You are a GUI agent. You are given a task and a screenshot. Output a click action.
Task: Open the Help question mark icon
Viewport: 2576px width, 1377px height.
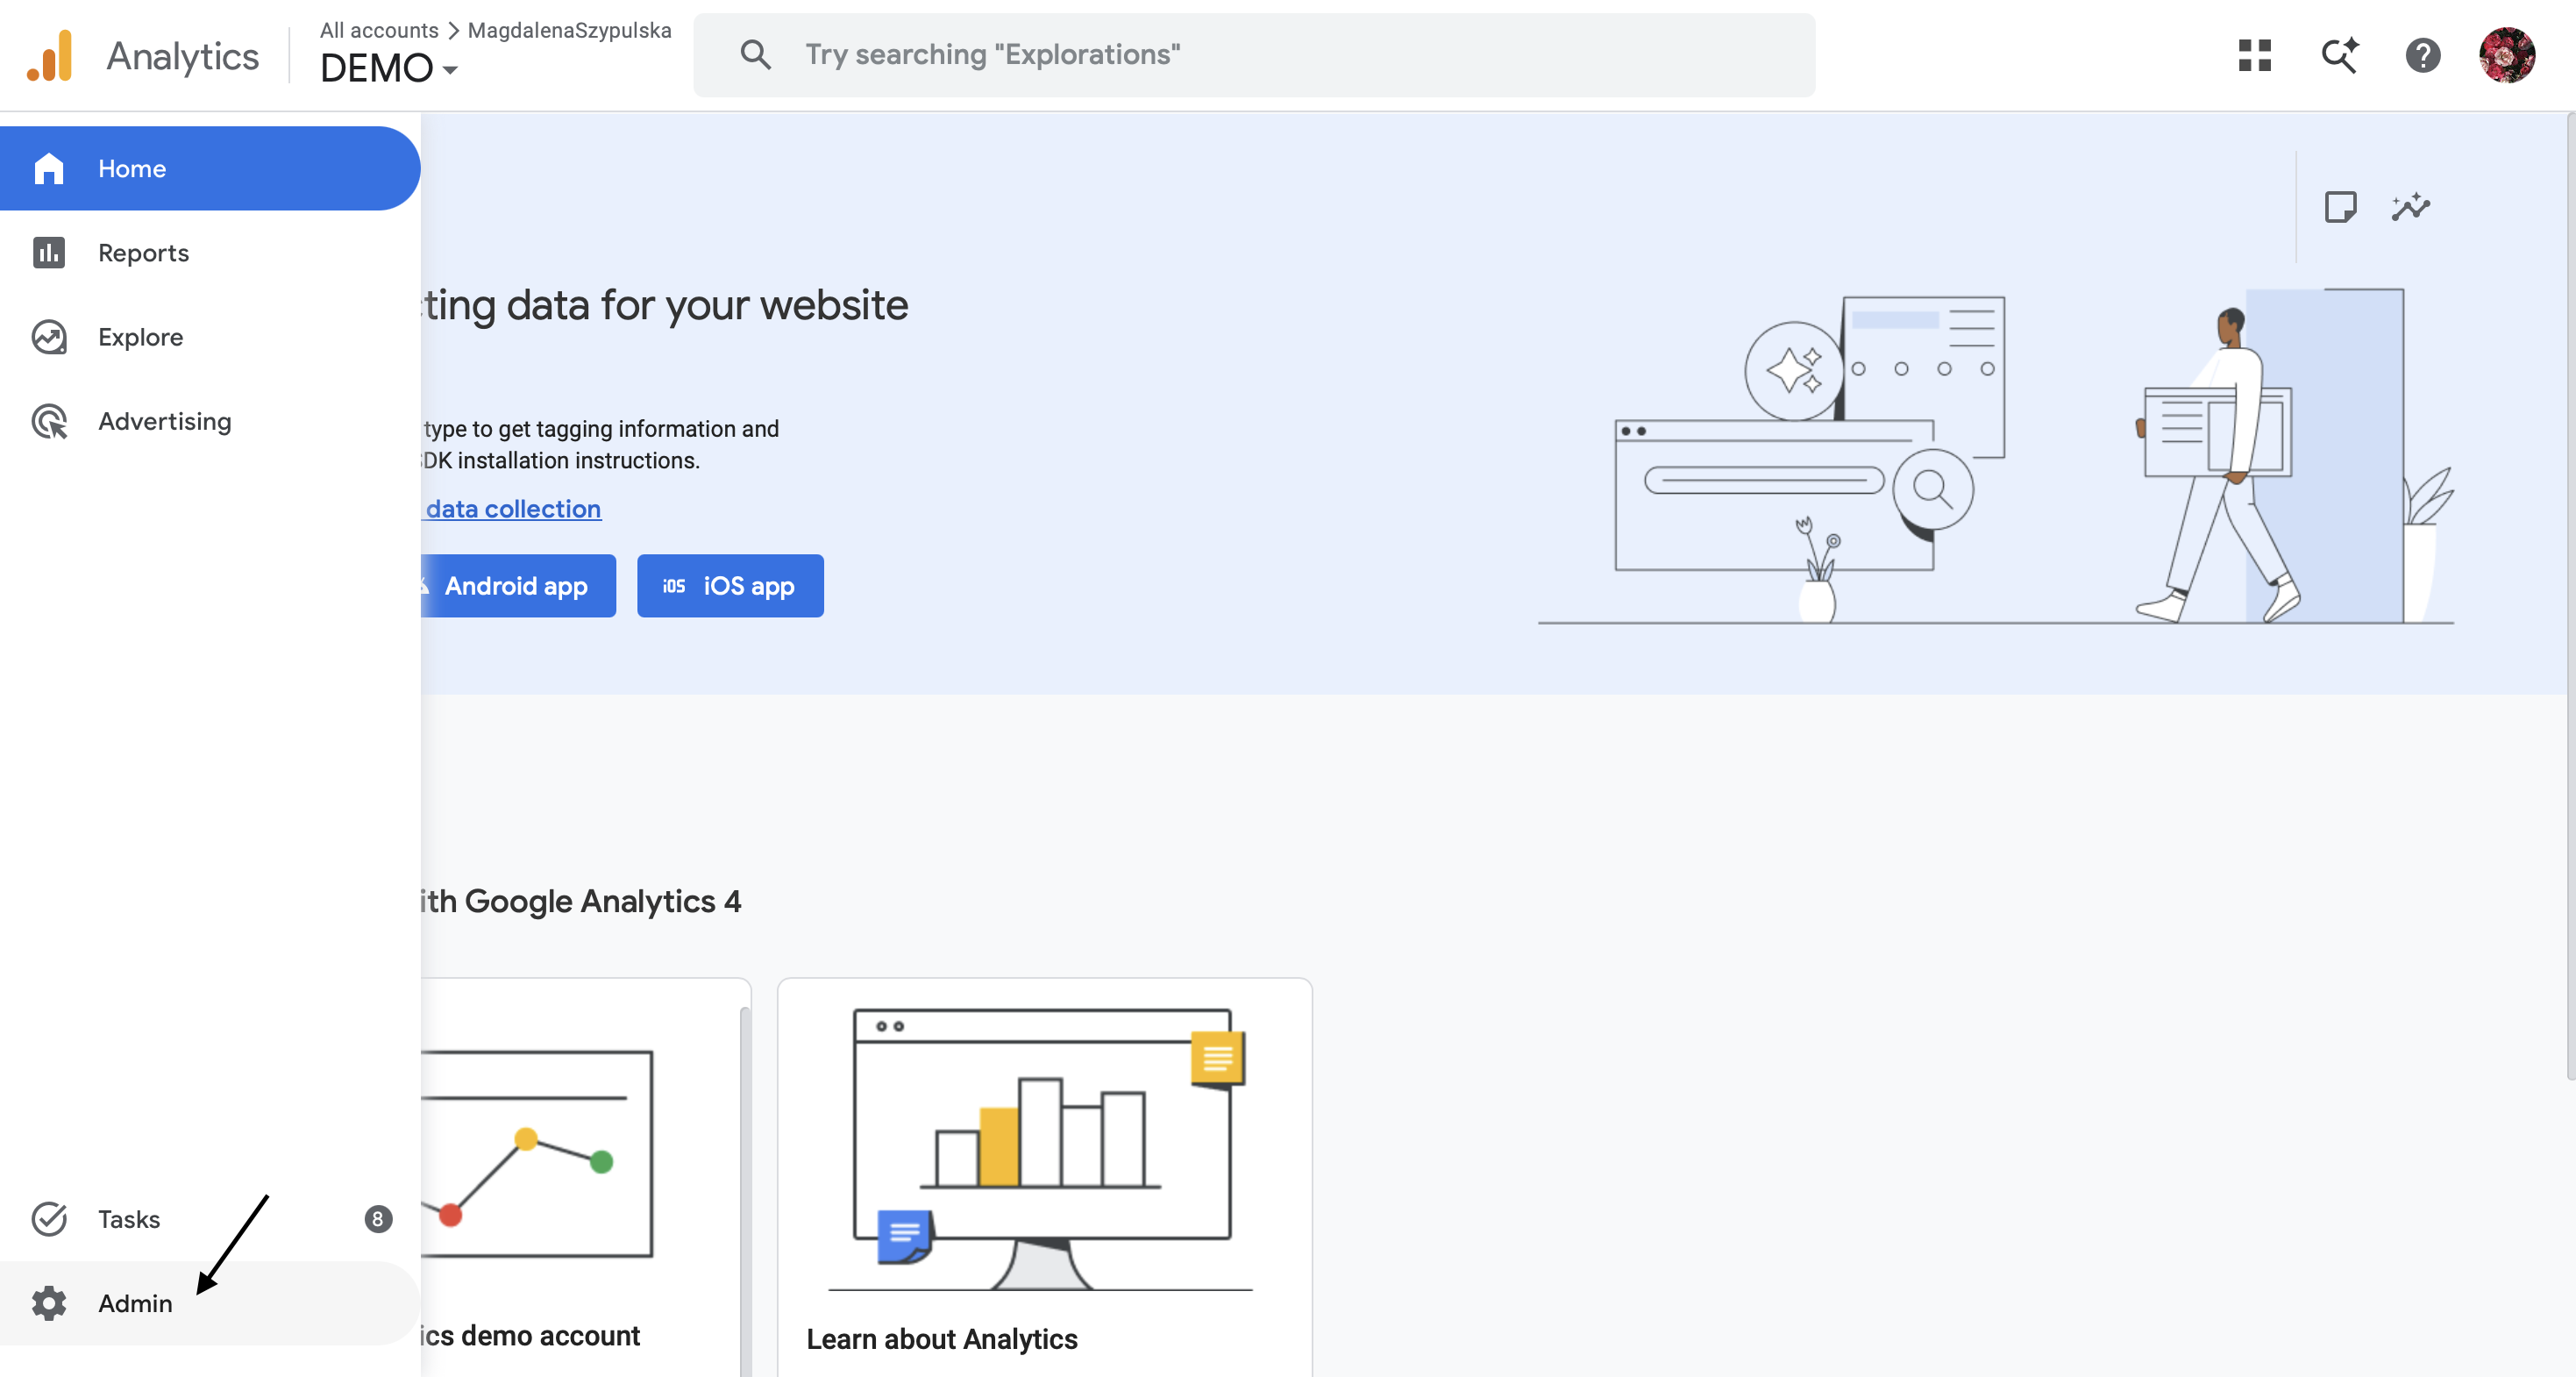click(2422, 55)
